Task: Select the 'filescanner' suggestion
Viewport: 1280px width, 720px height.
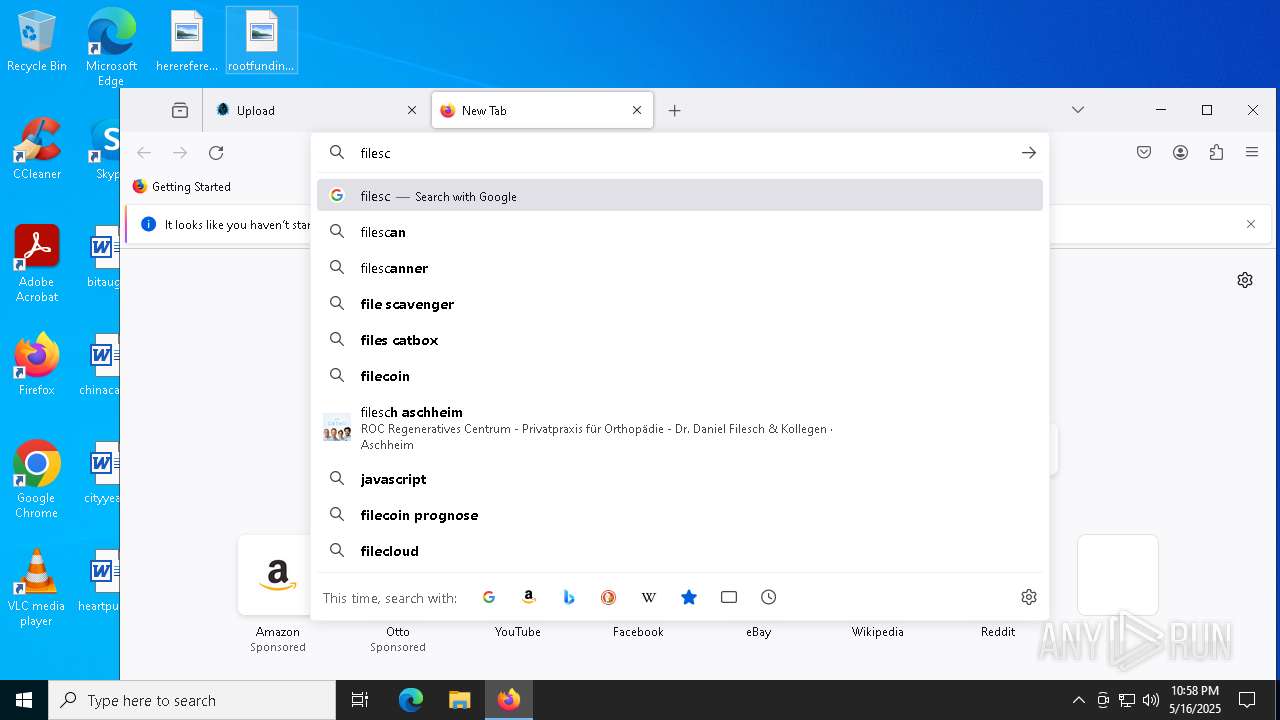Action: tap(680, 268)
